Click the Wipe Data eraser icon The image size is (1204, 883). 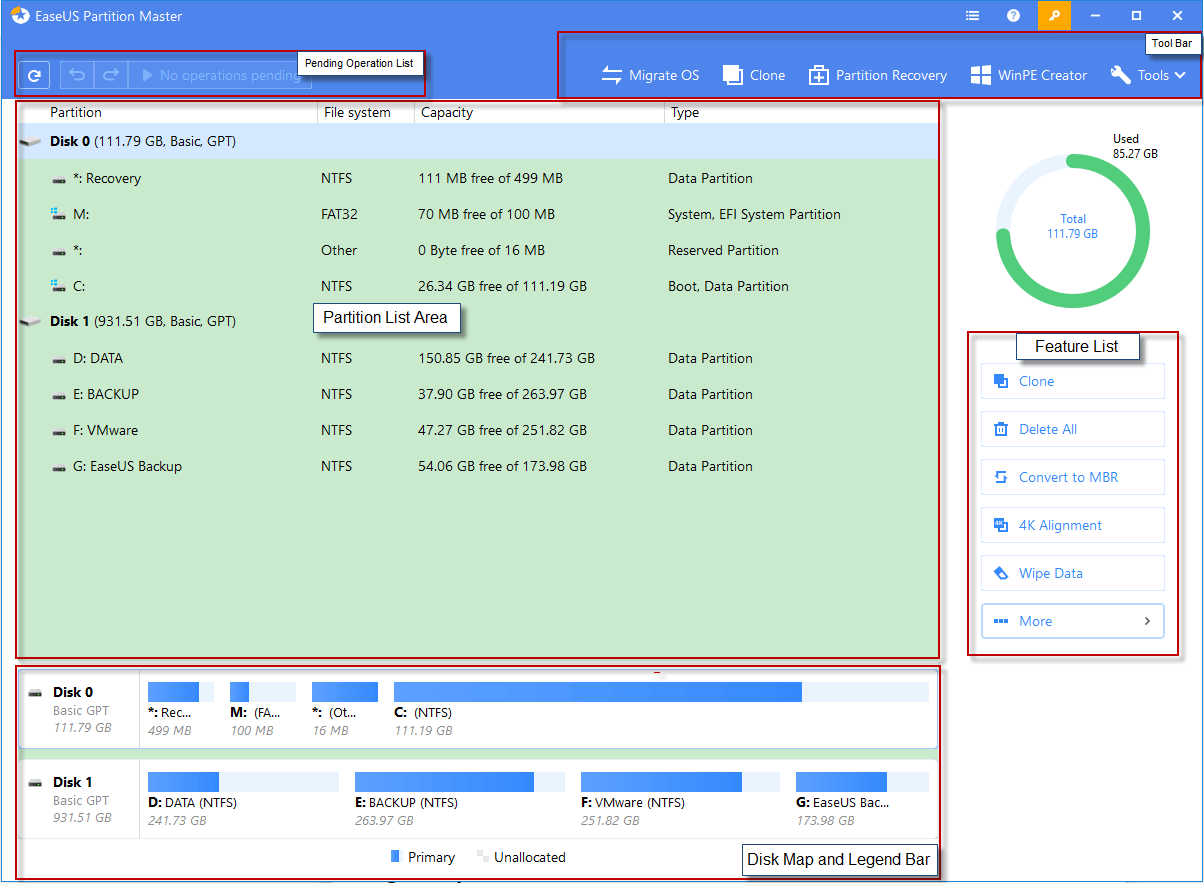point(1000,573)
